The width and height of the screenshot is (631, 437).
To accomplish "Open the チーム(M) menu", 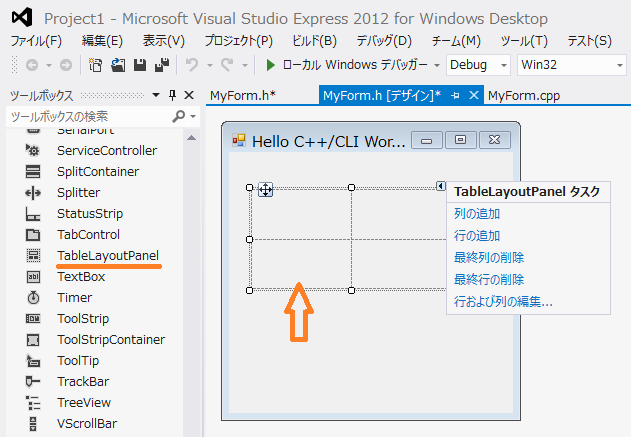I will pyautogui.click(x=456, y=41).
